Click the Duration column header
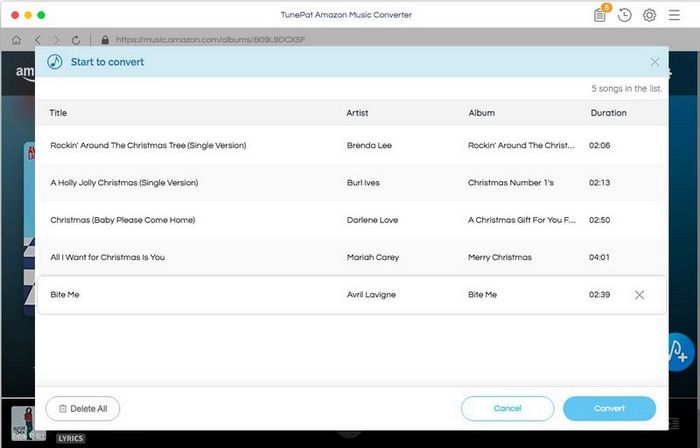700x448 pixels. [x=608, y=113]
